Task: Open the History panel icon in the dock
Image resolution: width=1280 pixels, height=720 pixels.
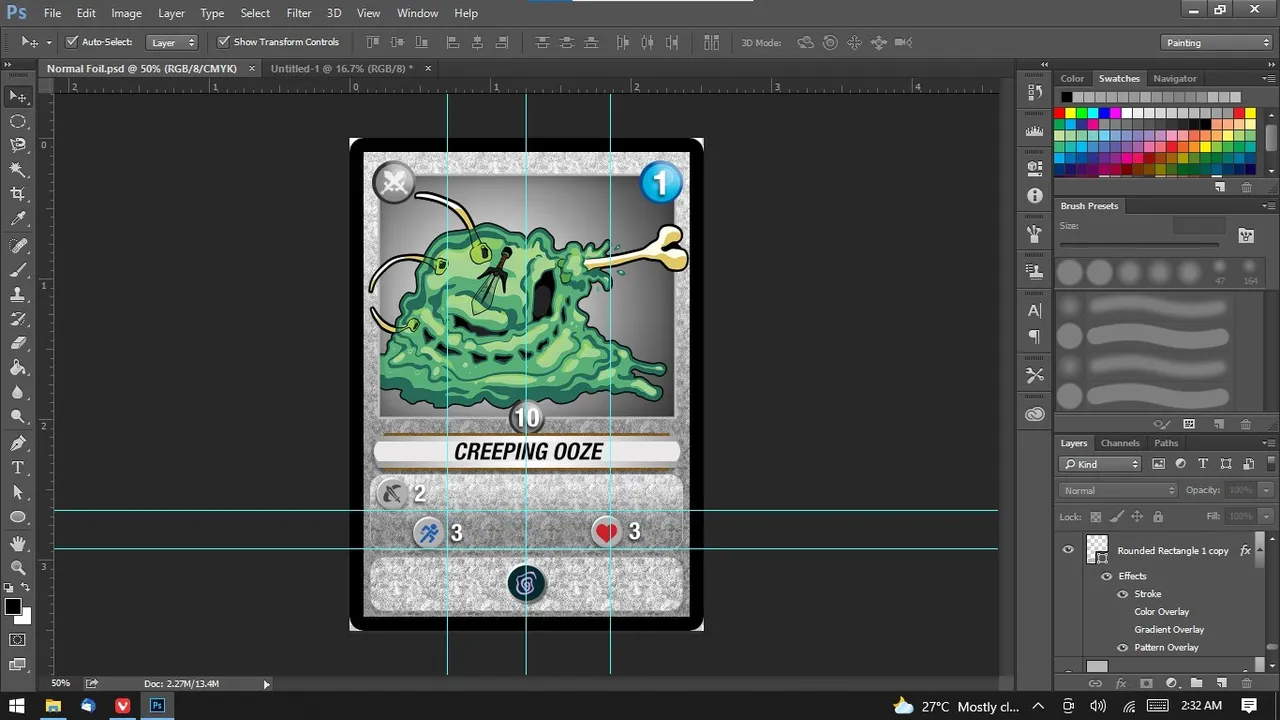Action: 1035,92
